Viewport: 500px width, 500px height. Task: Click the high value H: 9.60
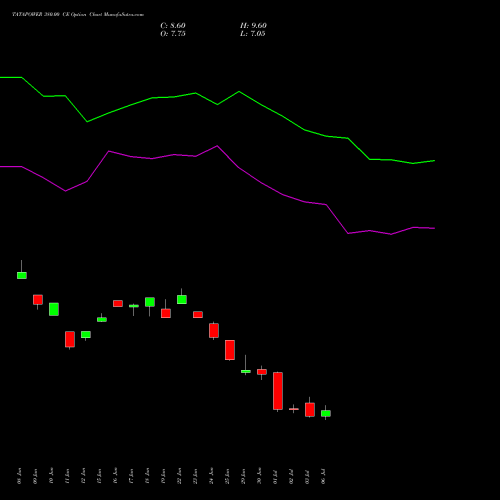(x=253, y=26)
